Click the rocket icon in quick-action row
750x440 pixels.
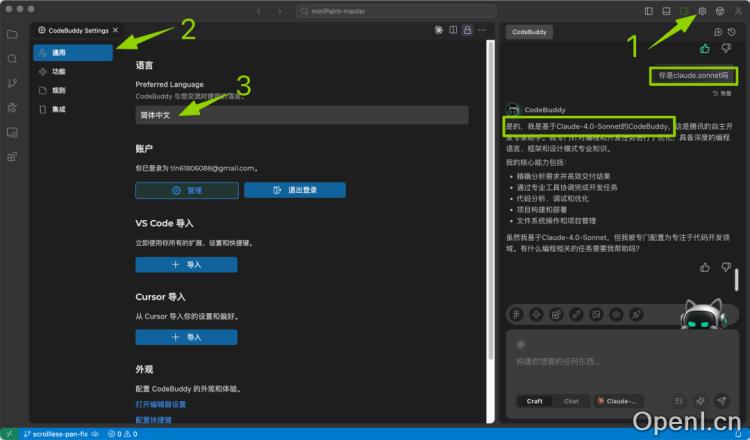tap(636, 314)
